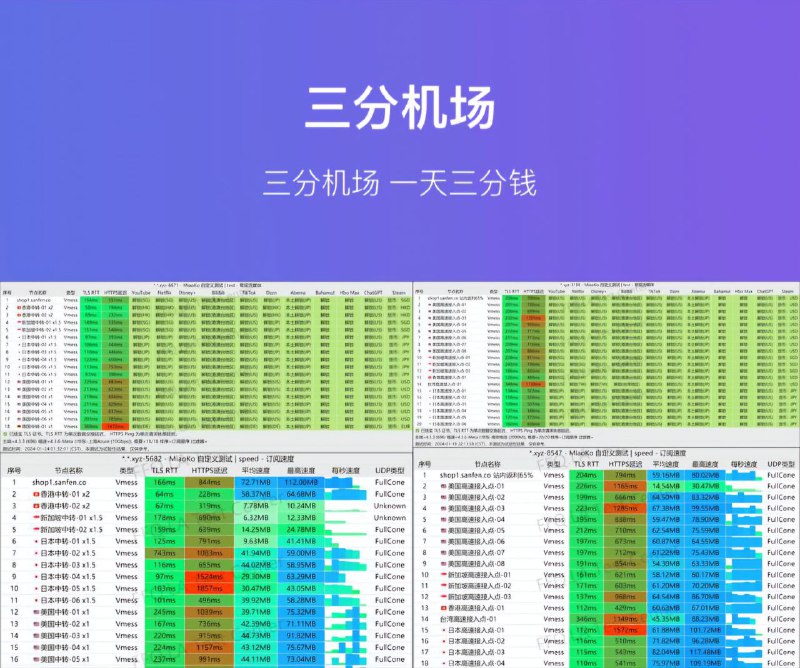Screen dimensions: 800x668
Task: Select the UDP类型 column header
Action: 389,468
